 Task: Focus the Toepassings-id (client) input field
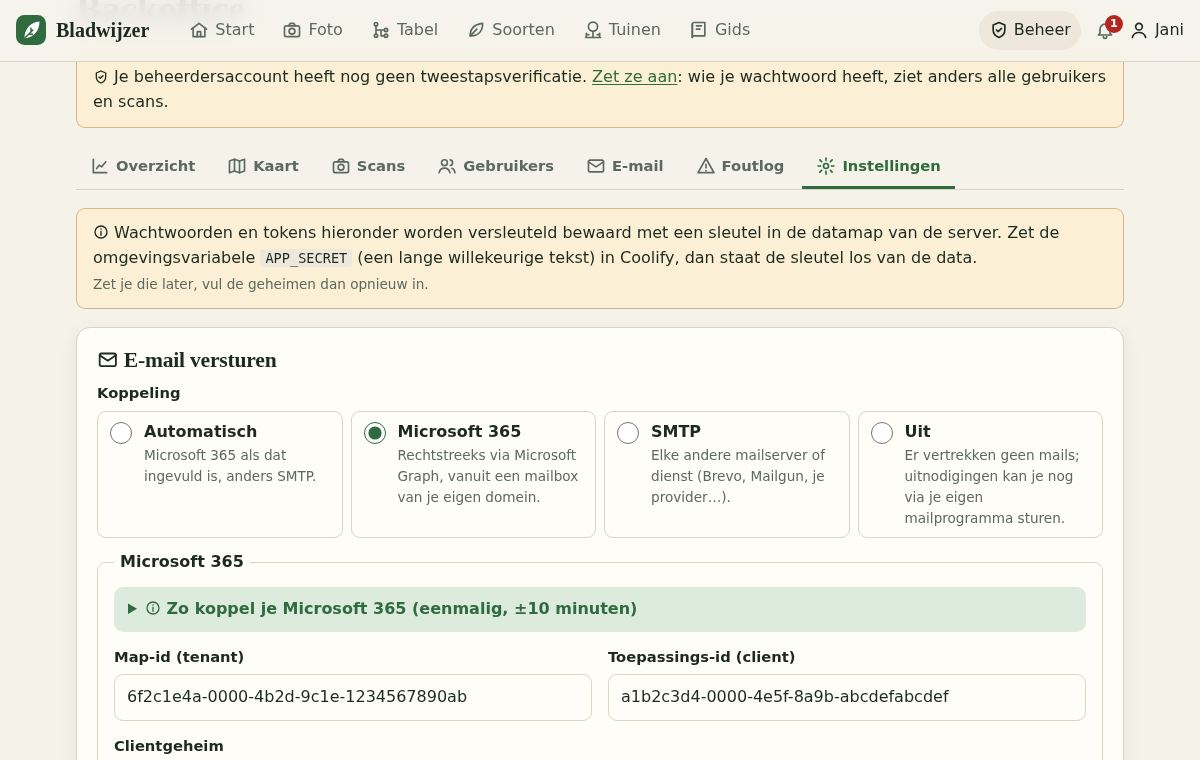pyautogui.click(x=847, y=697)
